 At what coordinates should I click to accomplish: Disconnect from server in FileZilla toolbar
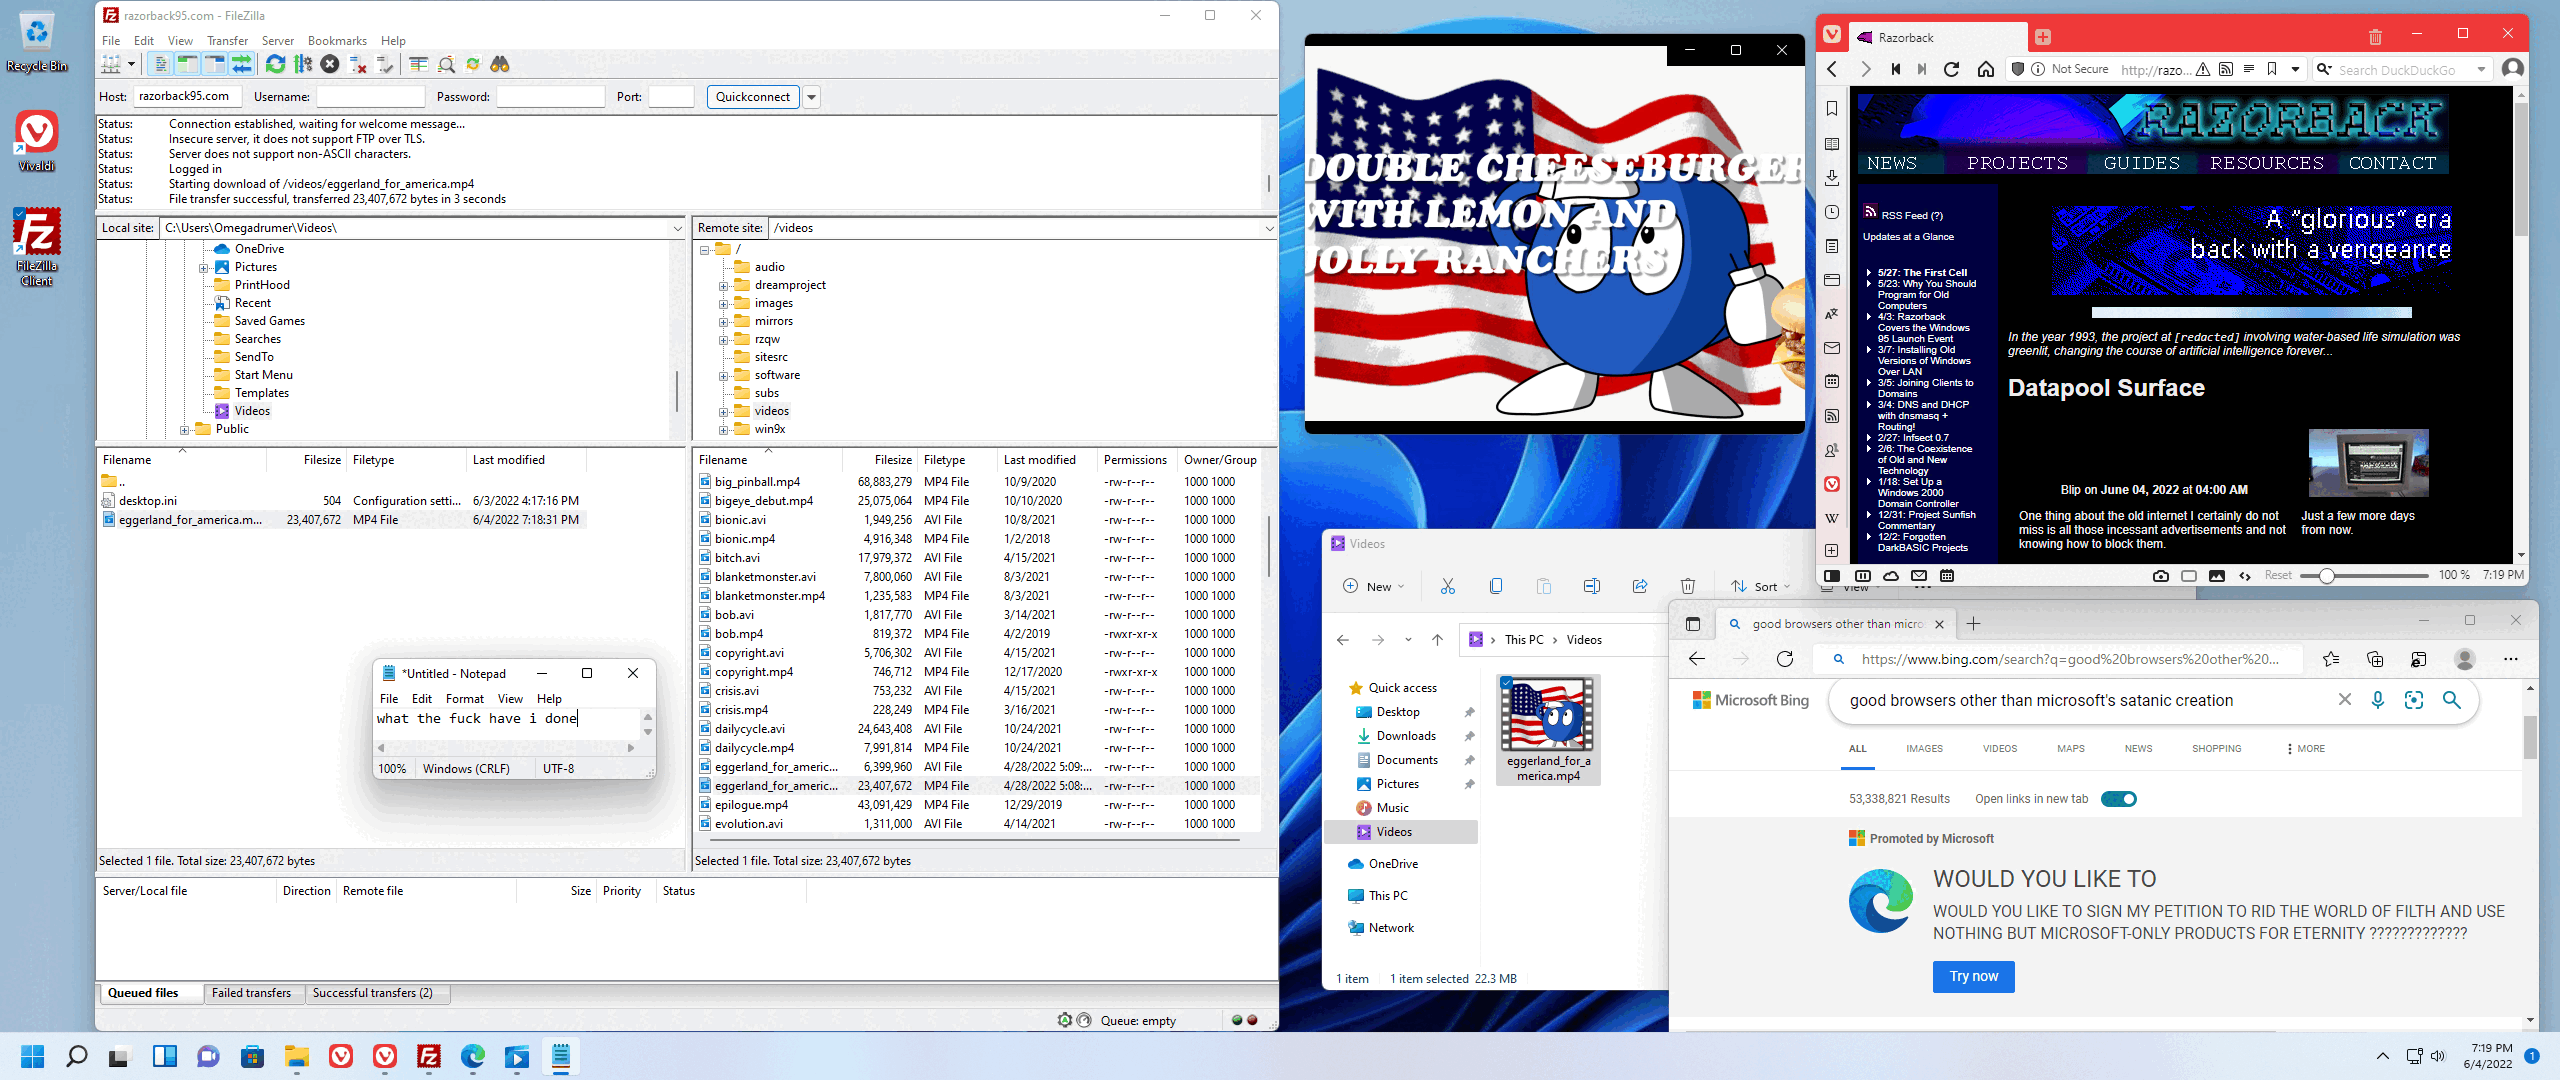(358, 65)
